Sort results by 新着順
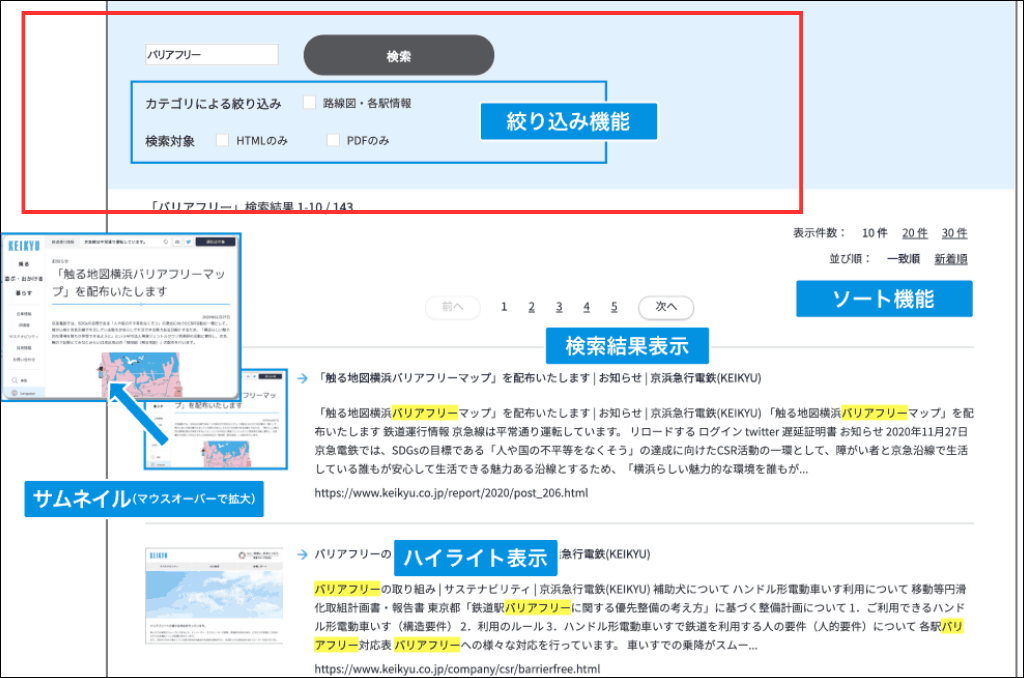 pyautogui.click(x=950, y=259)
